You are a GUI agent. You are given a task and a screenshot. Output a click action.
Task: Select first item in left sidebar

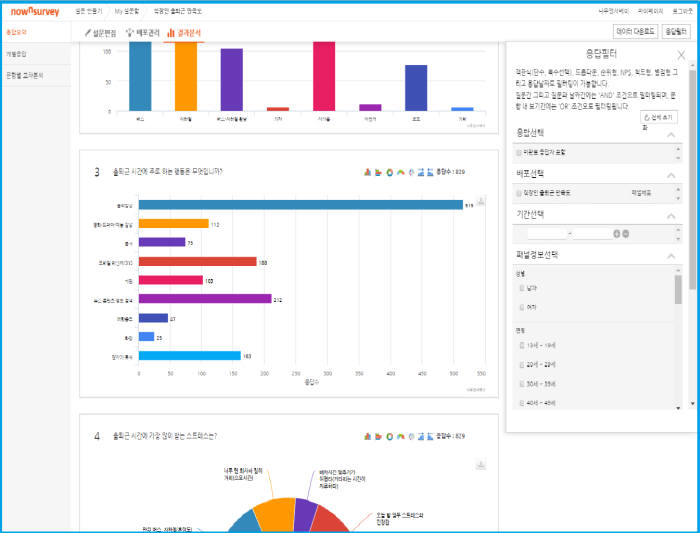click(x=16, y=32)
